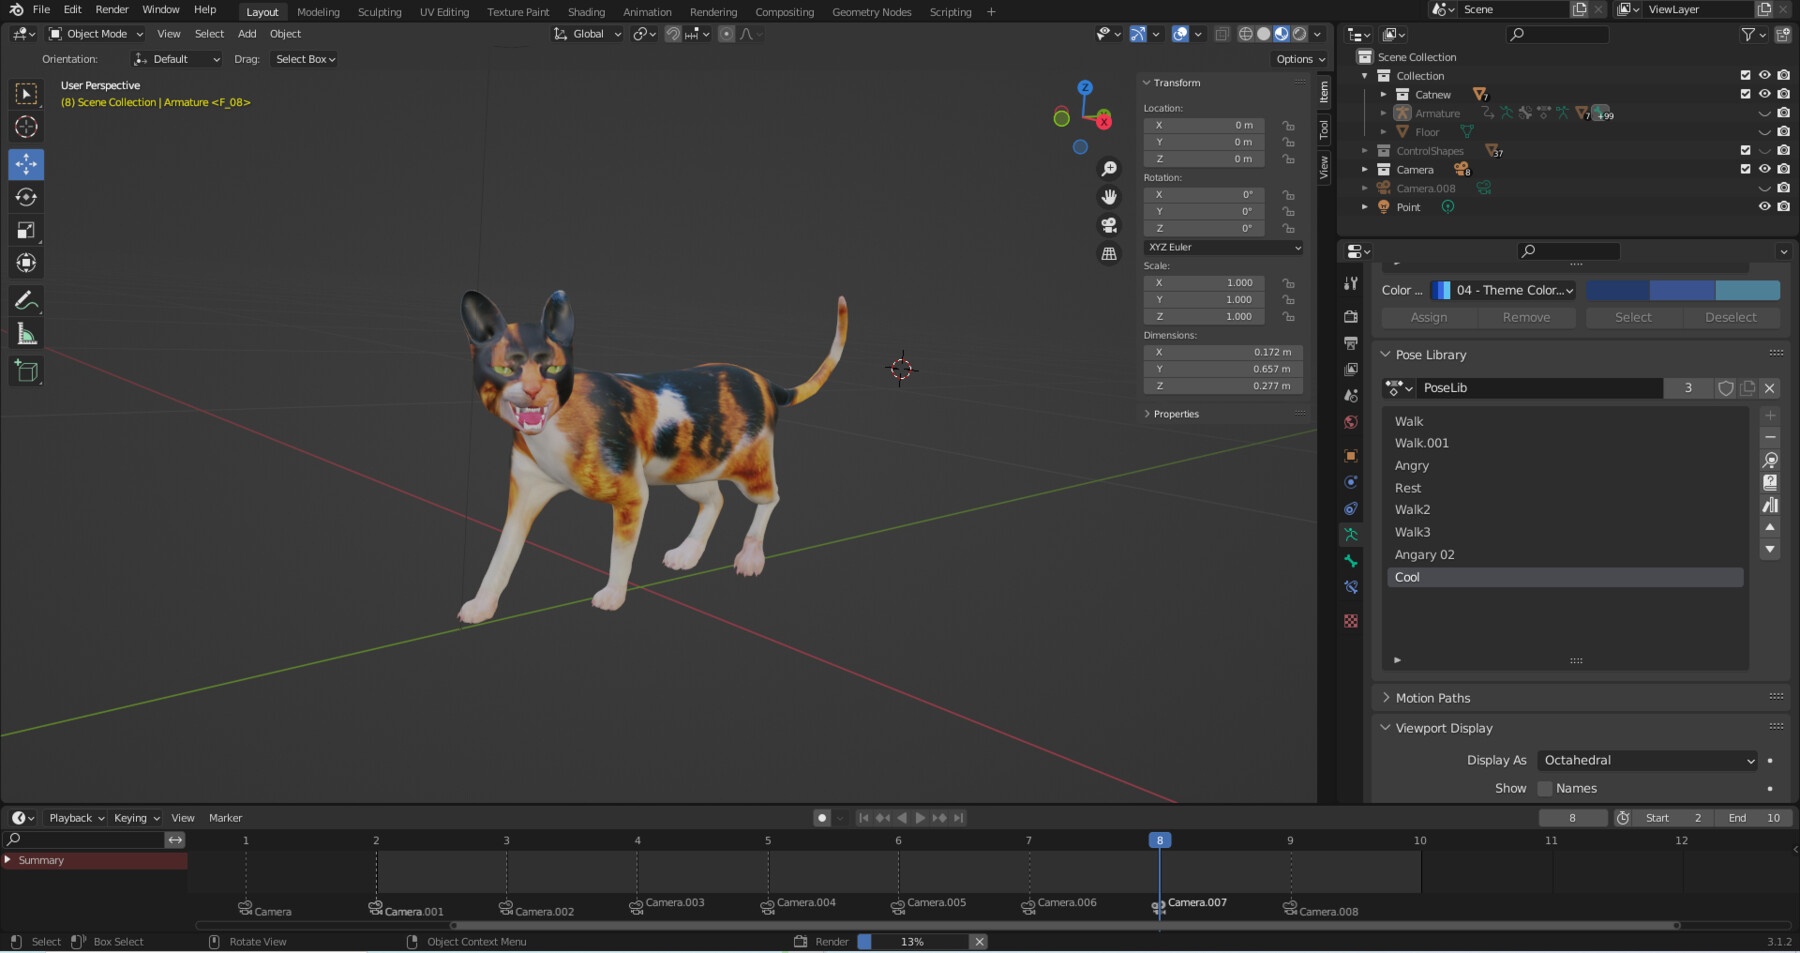Hide the Point light with eye toggle

coord(1764,206)
